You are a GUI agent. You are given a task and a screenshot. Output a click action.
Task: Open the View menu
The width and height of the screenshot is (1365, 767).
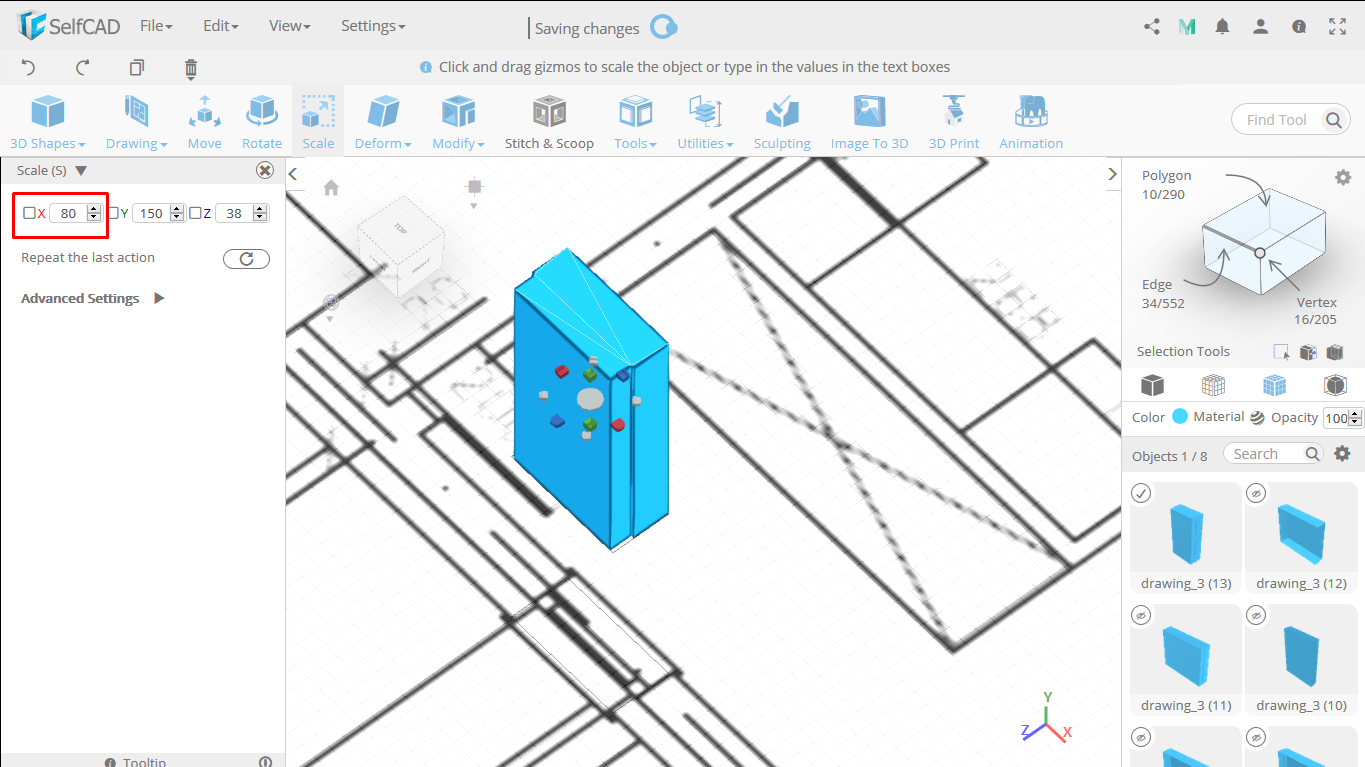coord(290,26)
